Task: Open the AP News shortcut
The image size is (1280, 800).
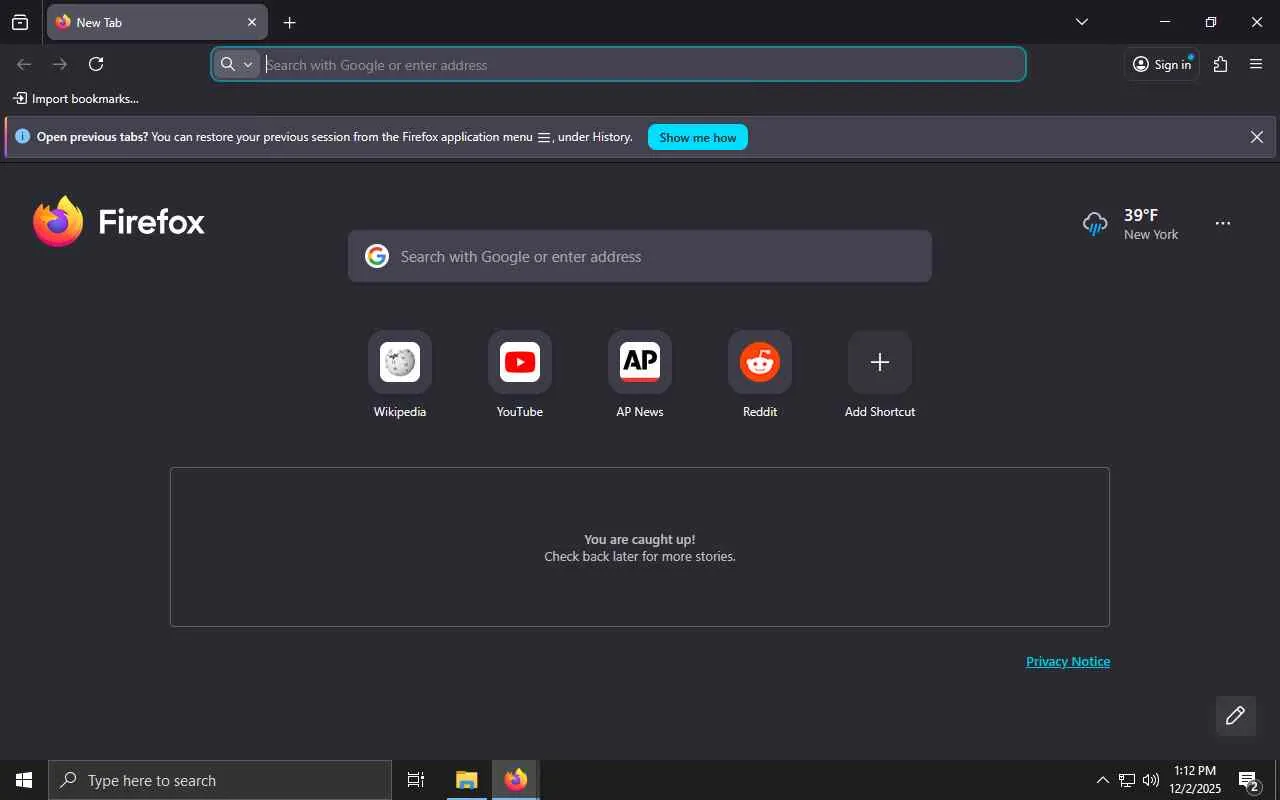Action: [x=640, y=375]
